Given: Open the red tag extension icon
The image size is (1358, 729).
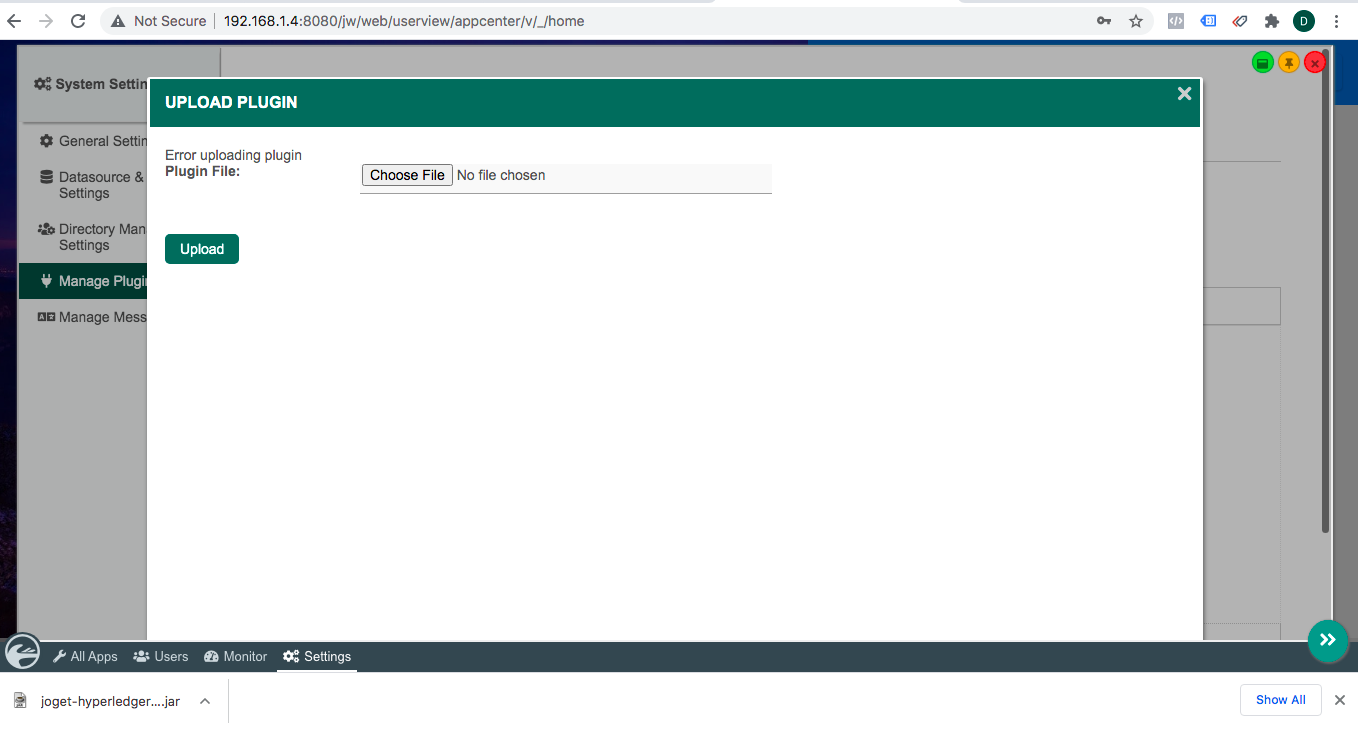Looking at the screenshot, I should (x=1240, y=21).
